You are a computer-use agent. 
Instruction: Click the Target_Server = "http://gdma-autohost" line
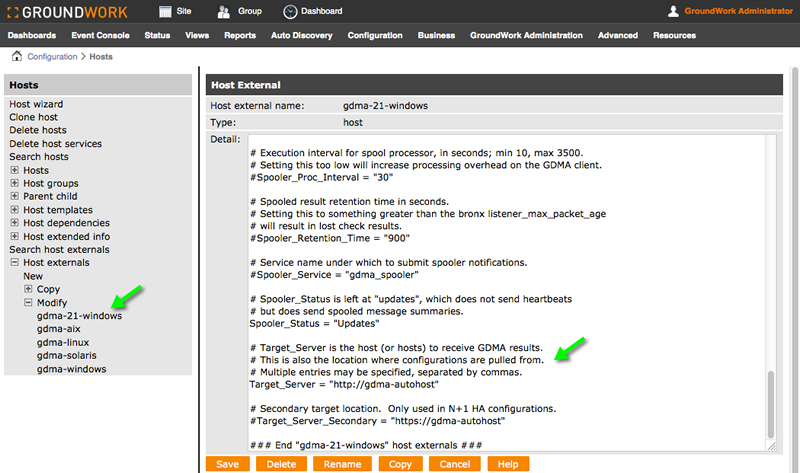pos(344,384)
